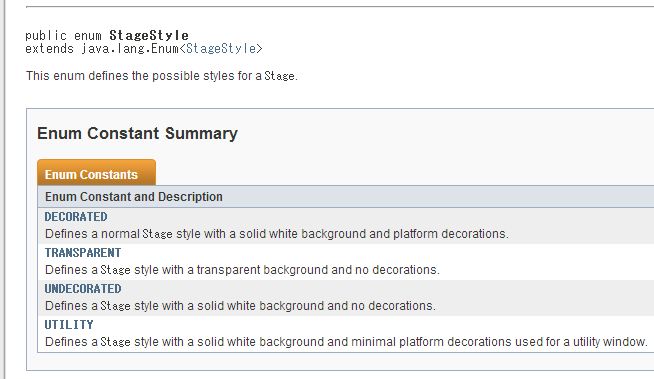
Task: Click the UNDECORATED description about no decorations
Action: pyautogui.click(x=240, y=306)
